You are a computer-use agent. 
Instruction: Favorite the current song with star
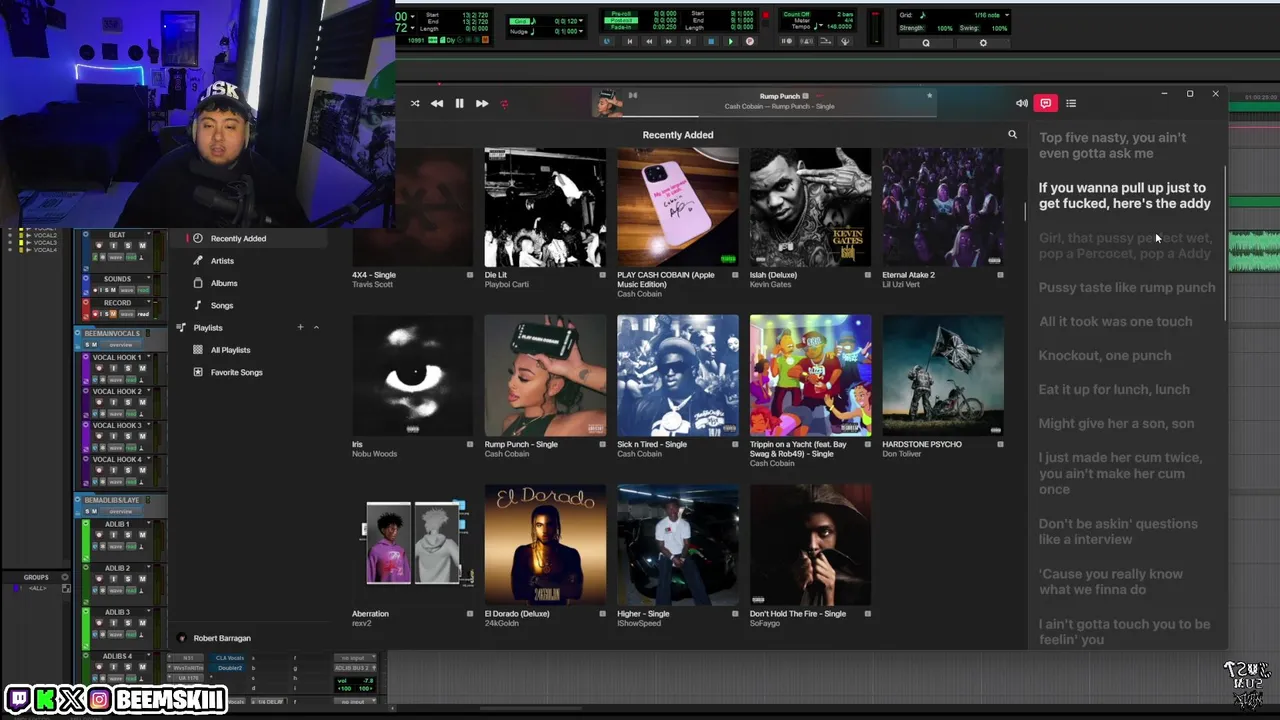929,96
